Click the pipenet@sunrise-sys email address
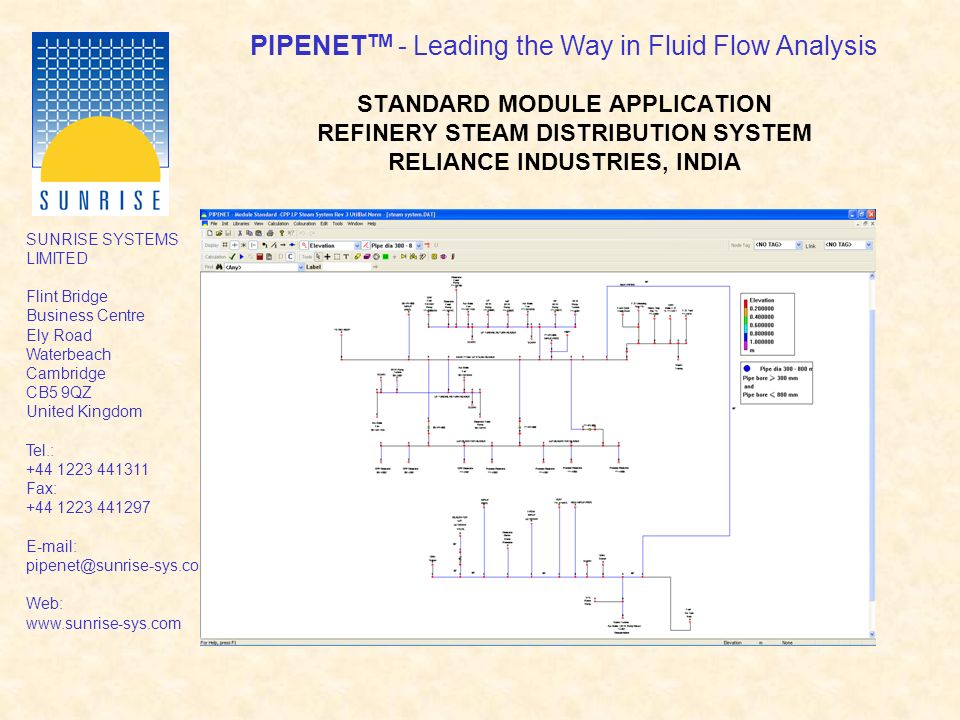This screenshot has width=960, height=720. pos(112,566)
